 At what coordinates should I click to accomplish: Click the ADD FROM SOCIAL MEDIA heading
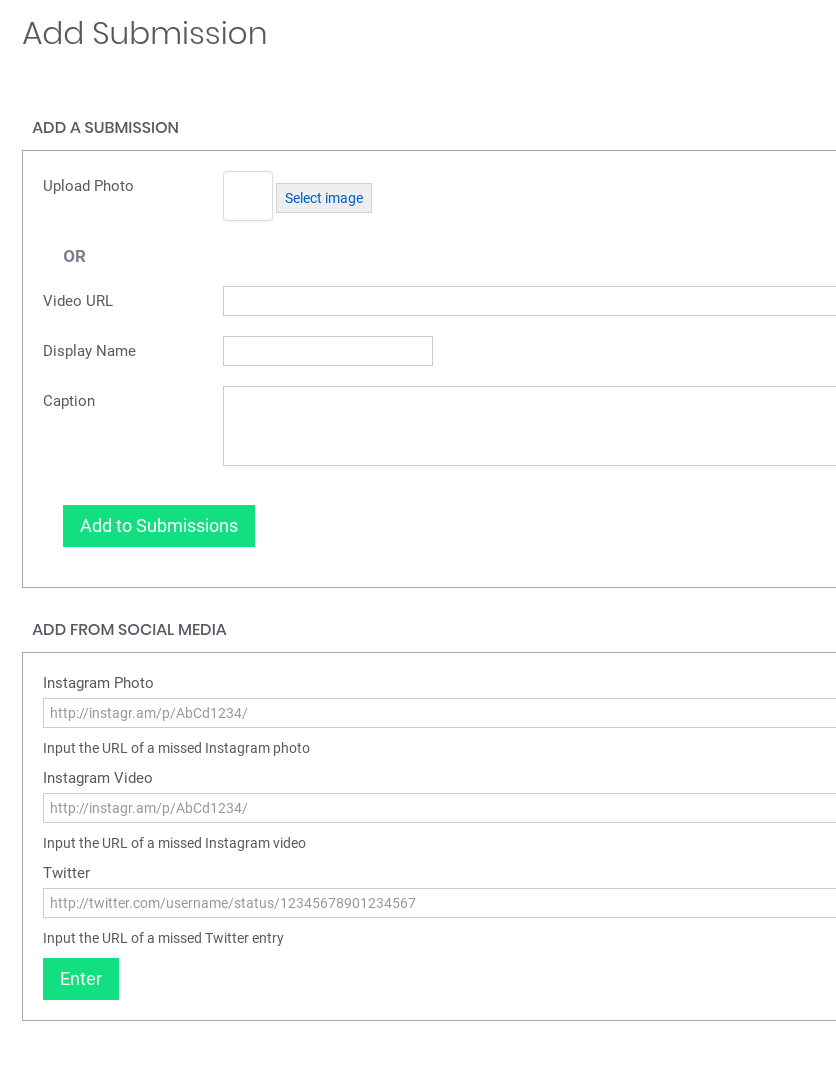129,630
